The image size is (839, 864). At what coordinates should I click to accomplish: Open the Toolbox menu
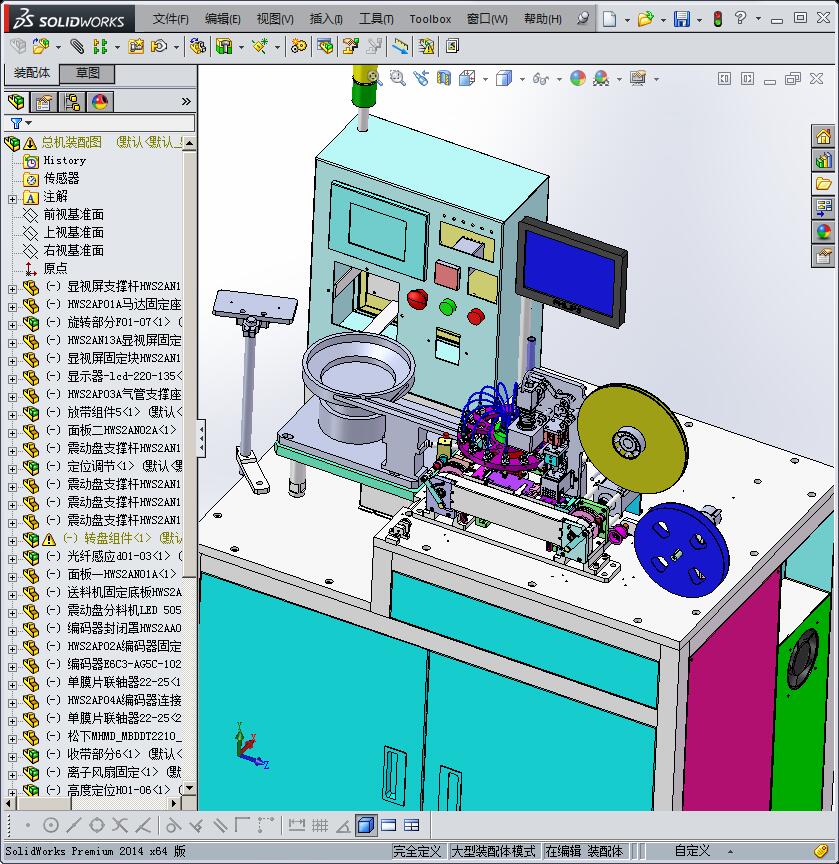pyautogui.click(x=430, y=19)
